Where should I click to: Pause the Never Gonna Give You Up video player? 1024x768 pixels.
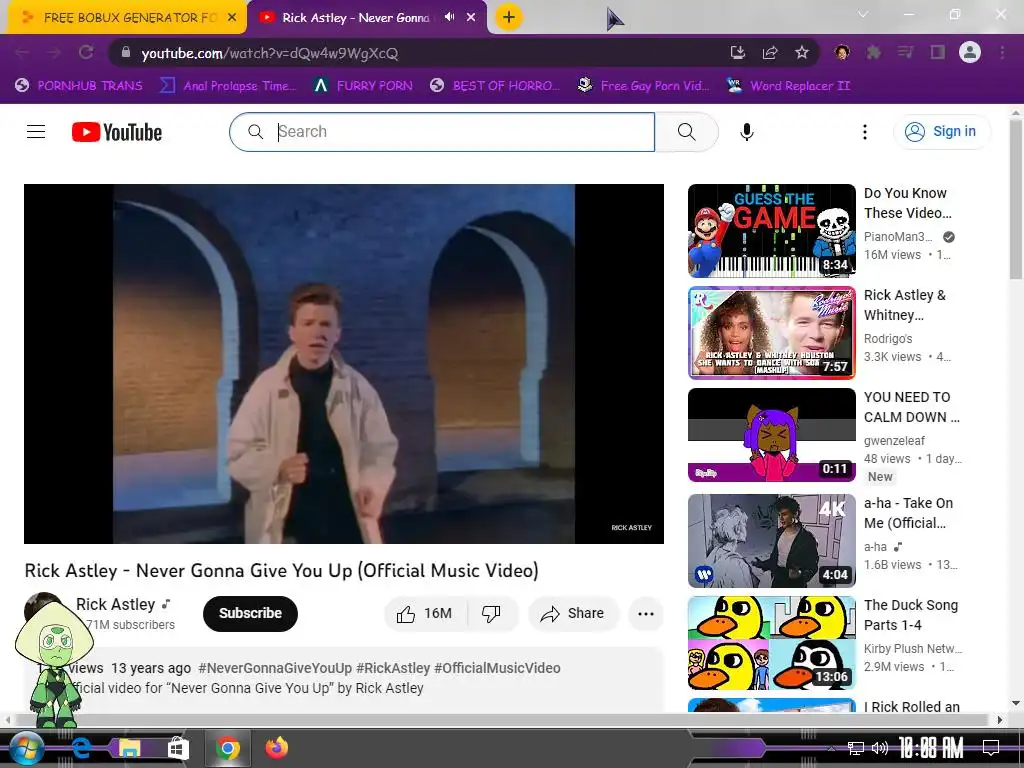(x=344, y=364)
